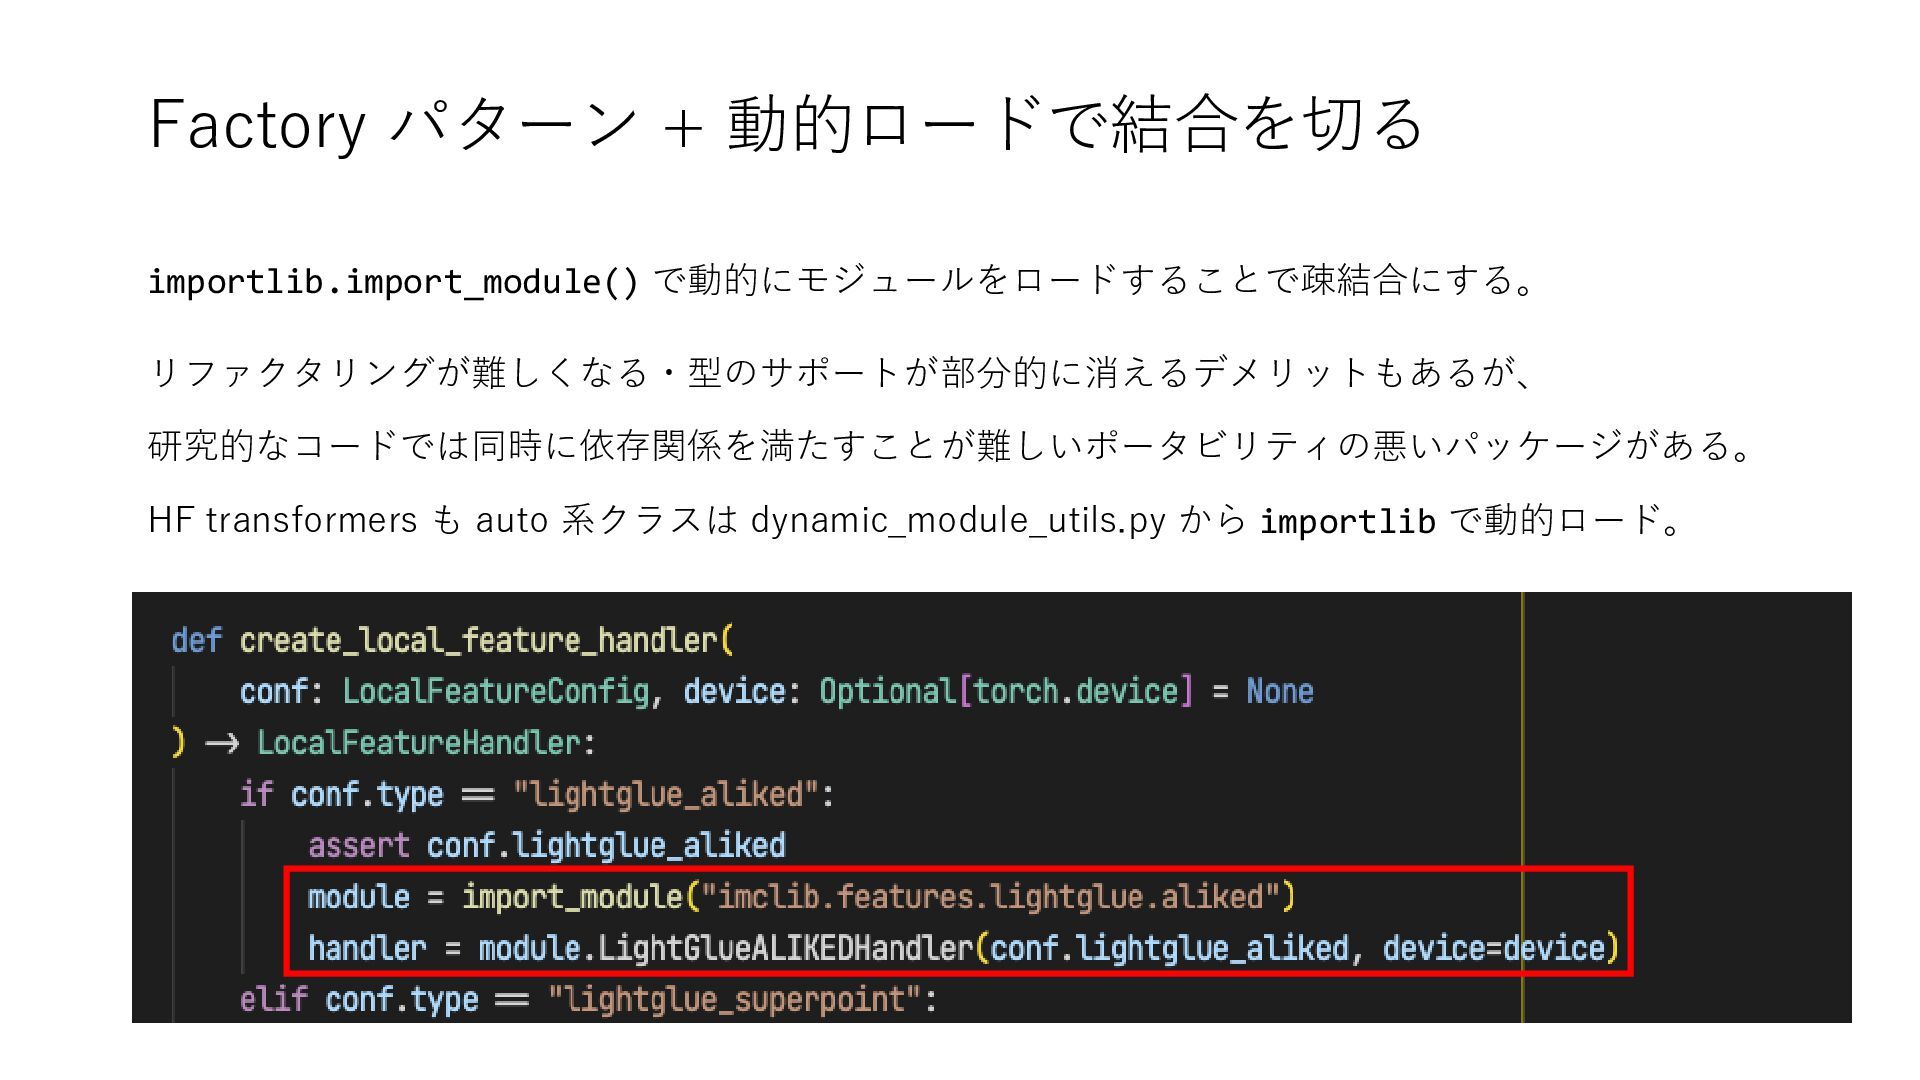Click the slide title 'Factory パターン + 動的ロードで結合を切る'
This screenshot has width=1920, height=1080.
786,124
